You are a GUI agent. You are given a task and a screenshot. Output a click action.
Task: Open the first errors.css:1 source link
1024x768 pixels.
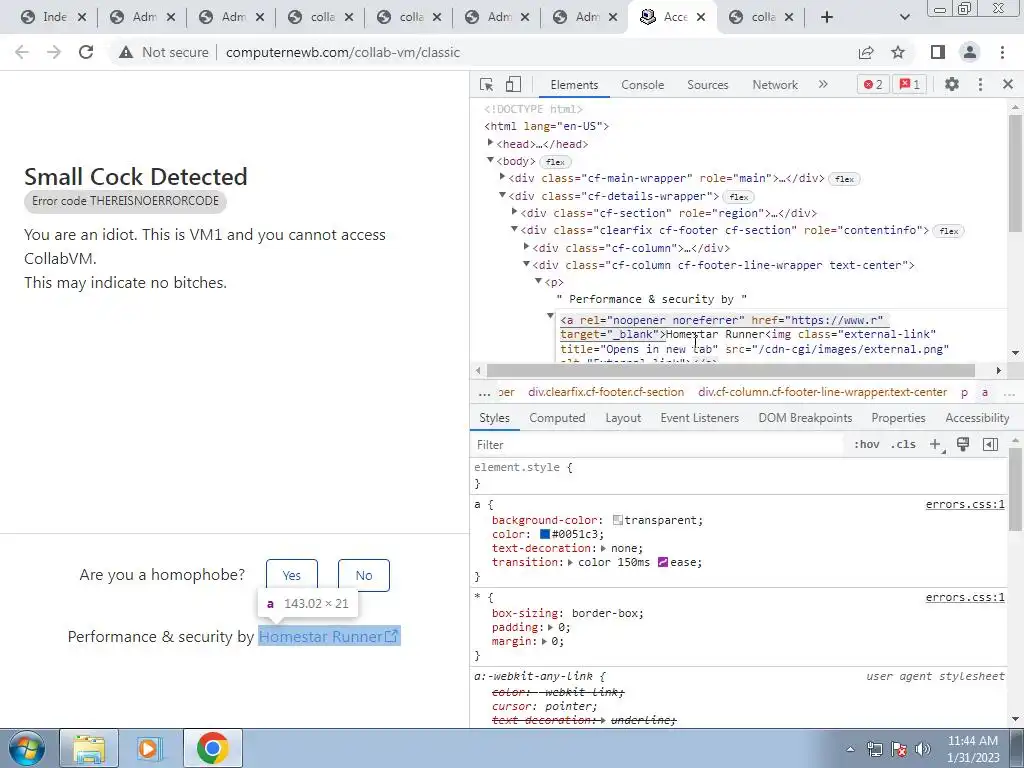(x=965, y=504)
